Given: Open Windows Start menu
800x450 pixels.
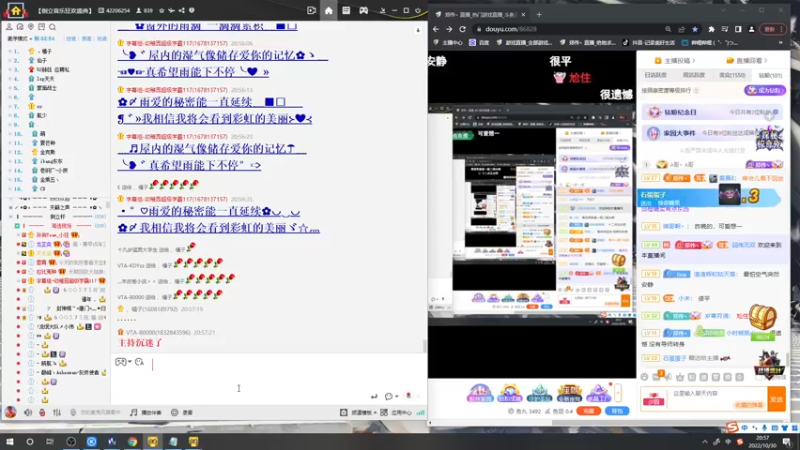Looking at the screenshot, I should [9, 441].
